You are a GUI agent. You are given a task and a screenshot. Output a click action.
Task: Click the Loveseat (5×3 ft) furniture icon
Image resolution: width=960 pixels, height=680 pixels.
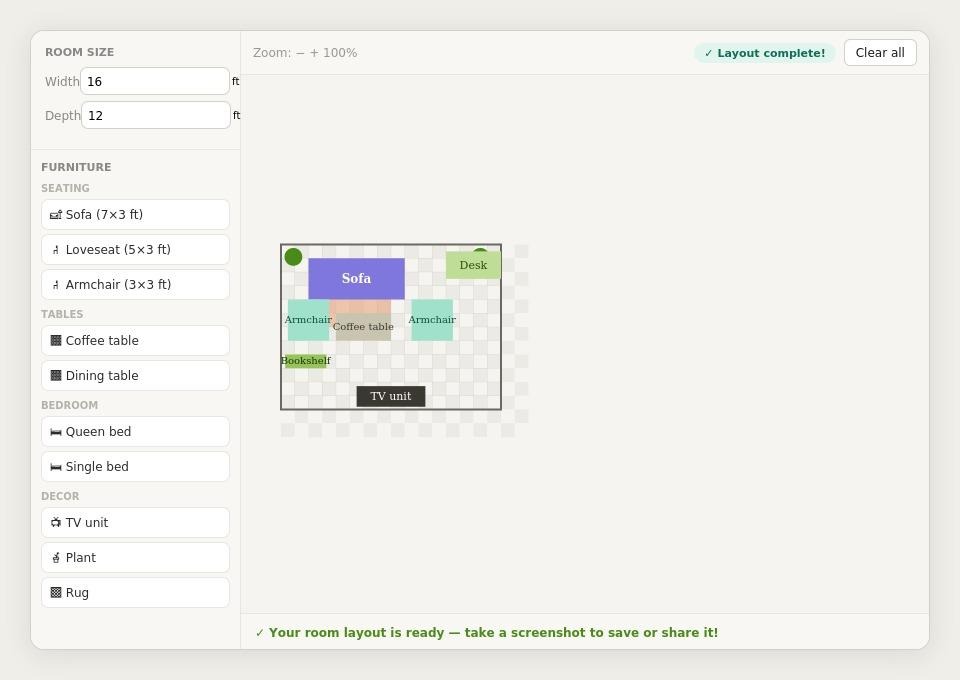pyautogui.click(x=56, y=249)
